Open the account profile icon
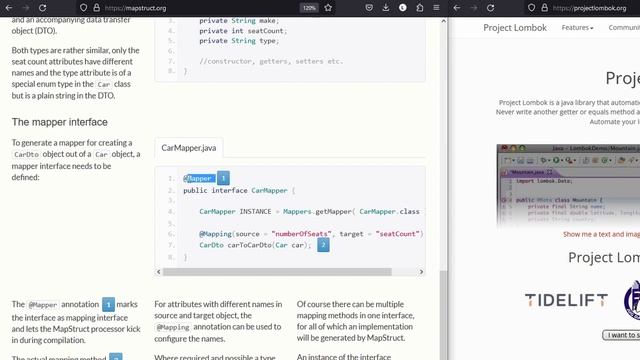The image size is (640, 360). pos(402,8)
